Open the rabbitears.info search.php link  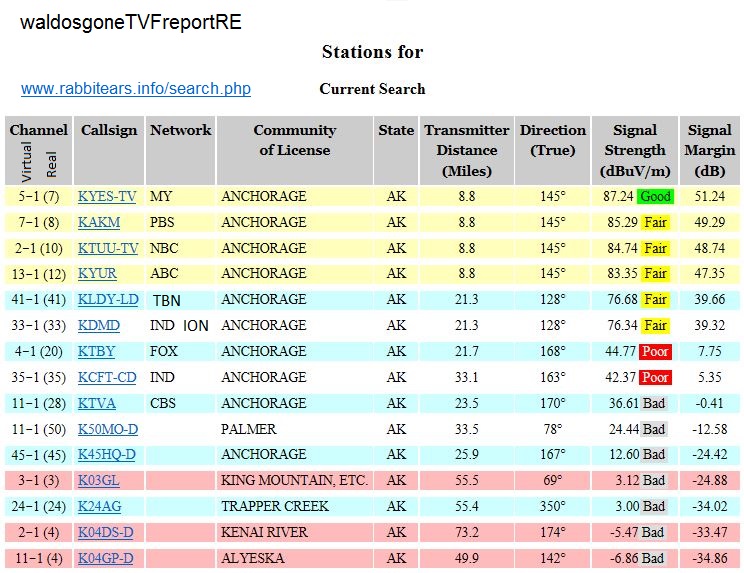click(x=136, y=89)
